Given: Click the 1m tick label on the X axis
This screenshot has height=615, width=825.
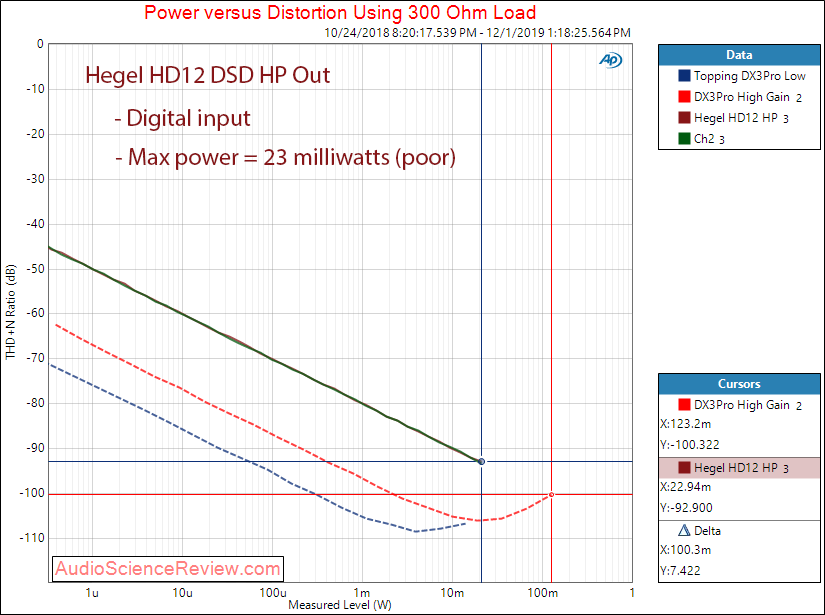Looking at the screenshot, I should pyautogui.click(x=362, y=593).
